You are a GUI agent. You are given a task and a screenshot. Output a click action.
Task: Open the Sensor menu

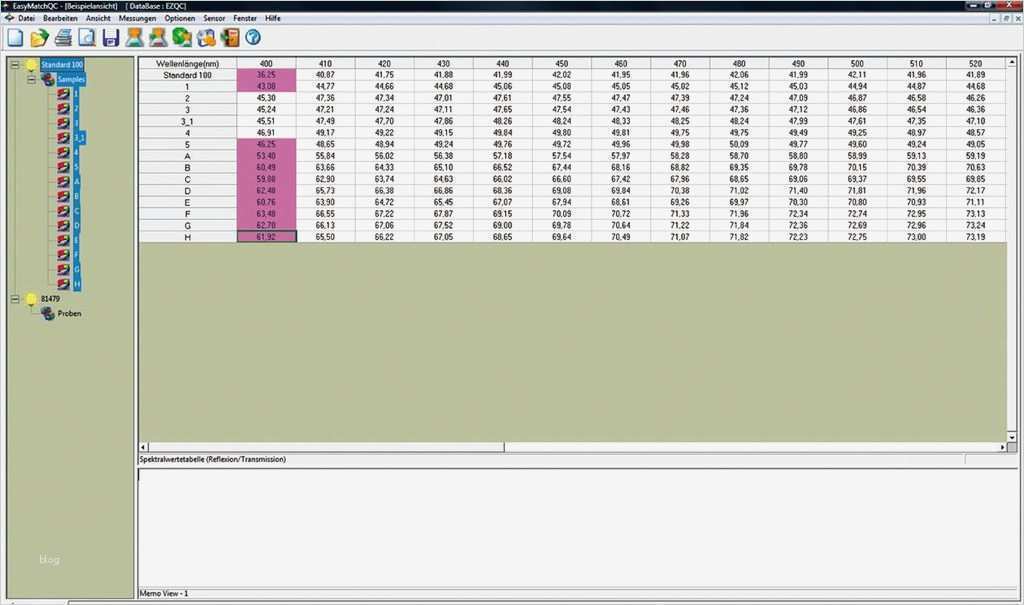[214, 18]
